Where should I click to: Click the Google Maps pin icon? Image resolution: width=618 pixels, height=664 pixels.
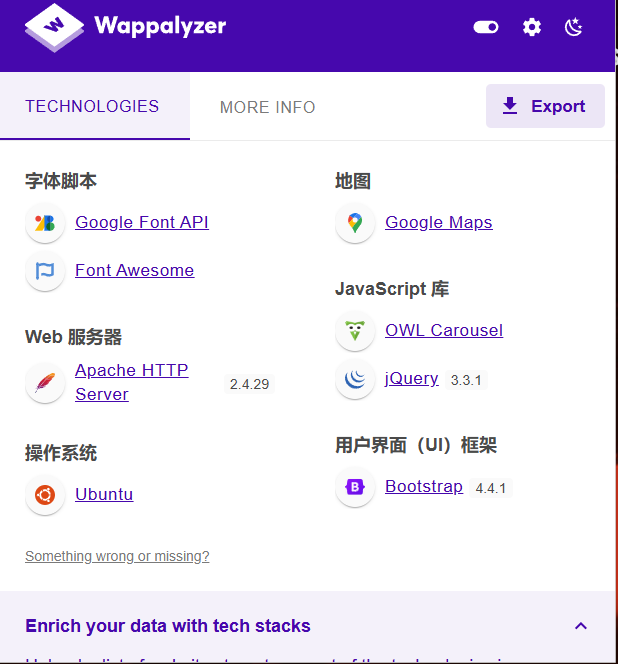[x=355, y=223]
